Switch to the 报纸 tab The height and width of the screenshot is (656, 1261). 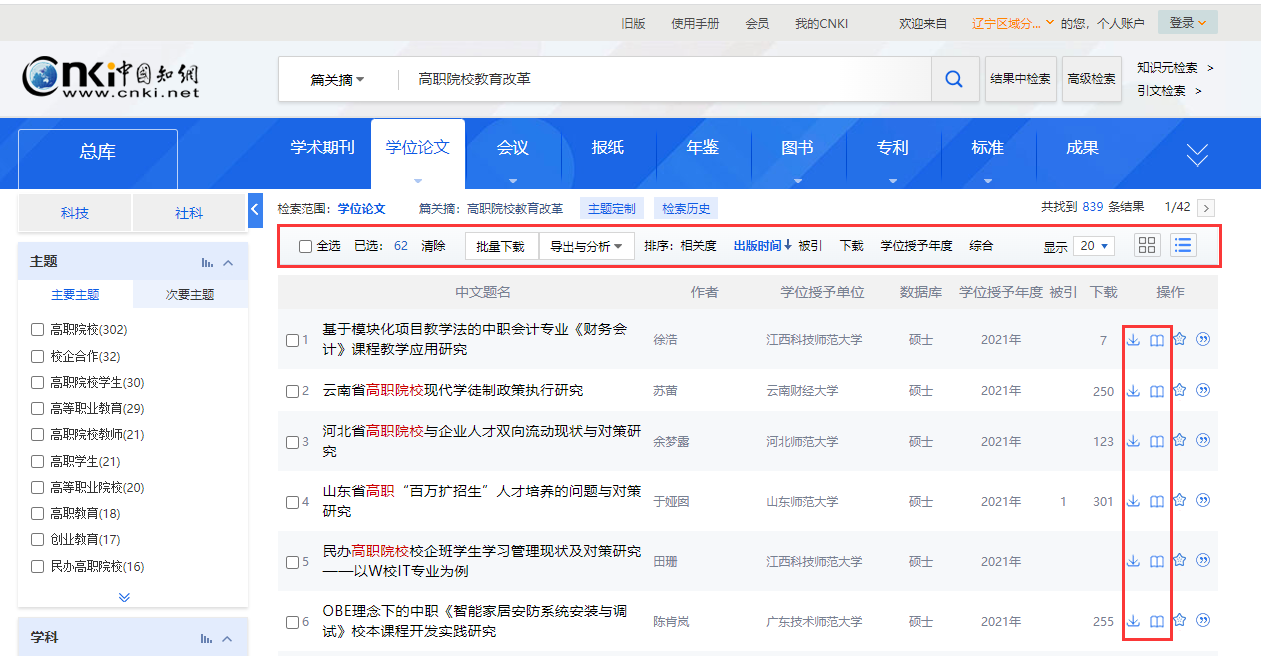click(x=607, y=147)
